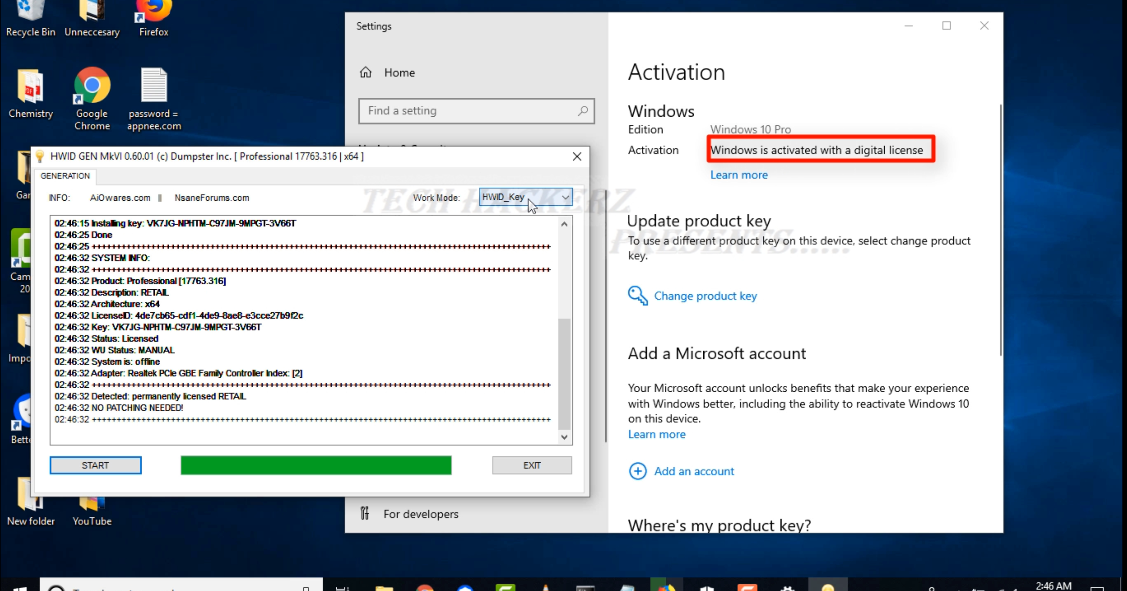Click the 'NO PATCHING NEEDED!' log line
The image size is (1127, 591).
pos(119,408)
